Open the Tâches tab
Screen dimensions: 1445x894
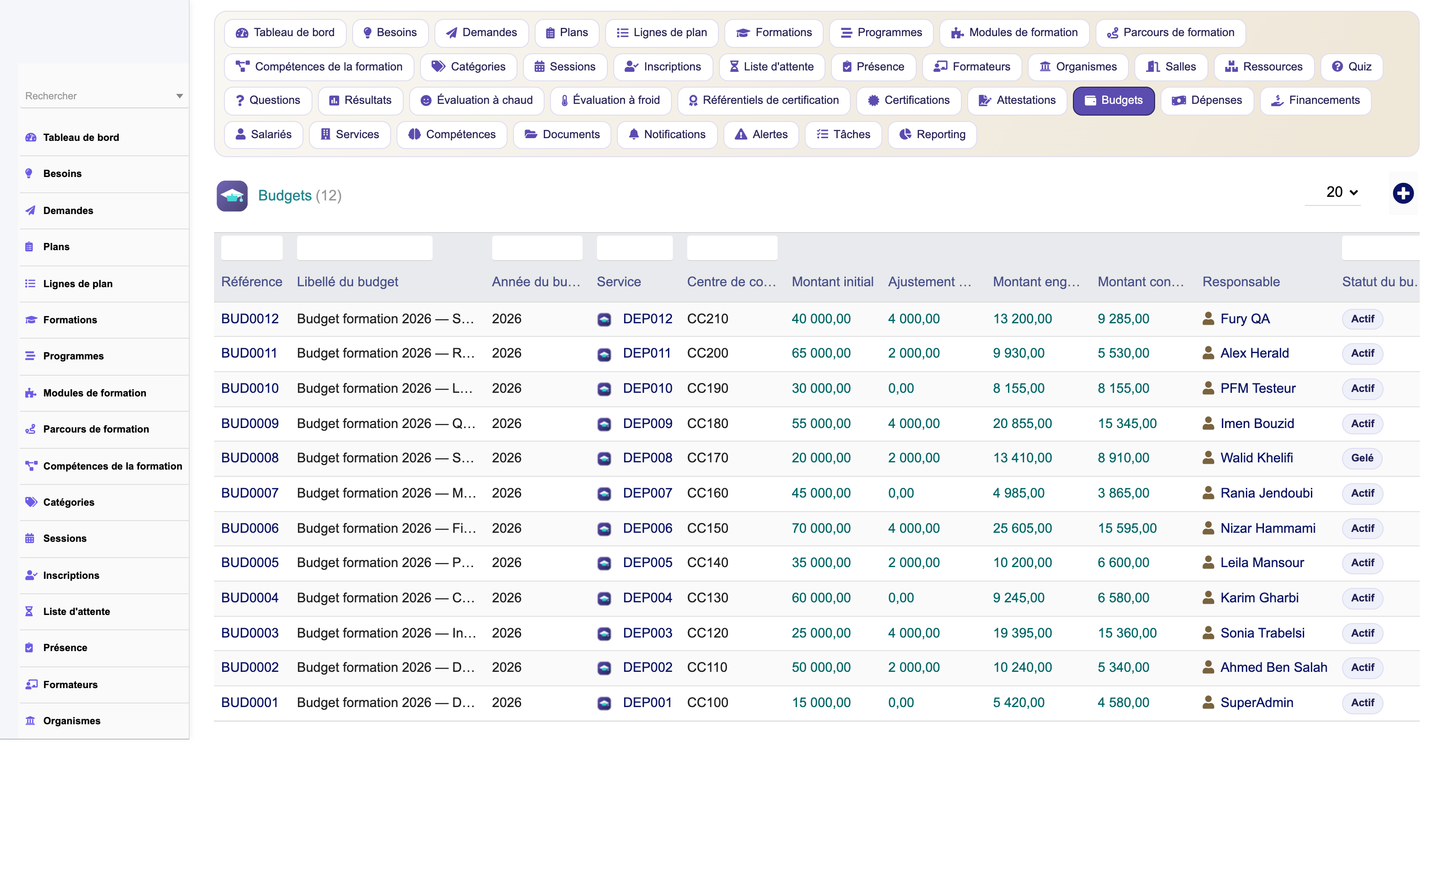click(843, 135)
